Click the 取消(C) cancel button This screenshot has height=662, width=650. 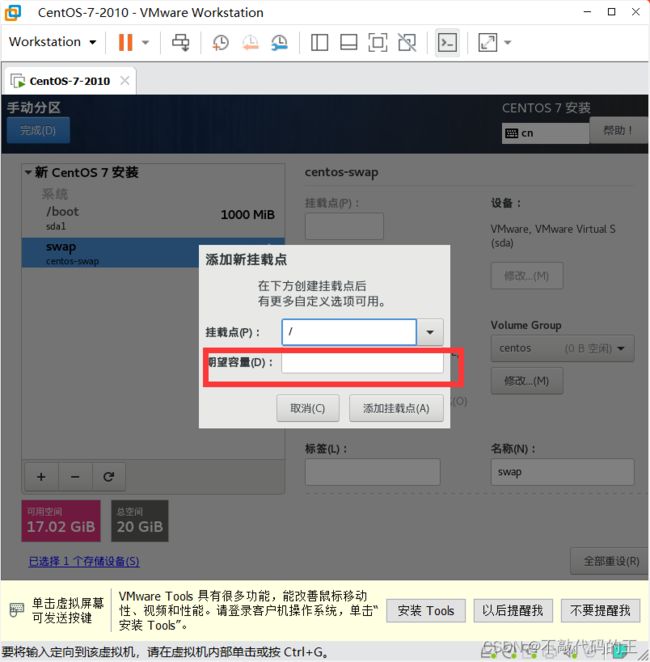pyautogui.click(x=308, y=408)
